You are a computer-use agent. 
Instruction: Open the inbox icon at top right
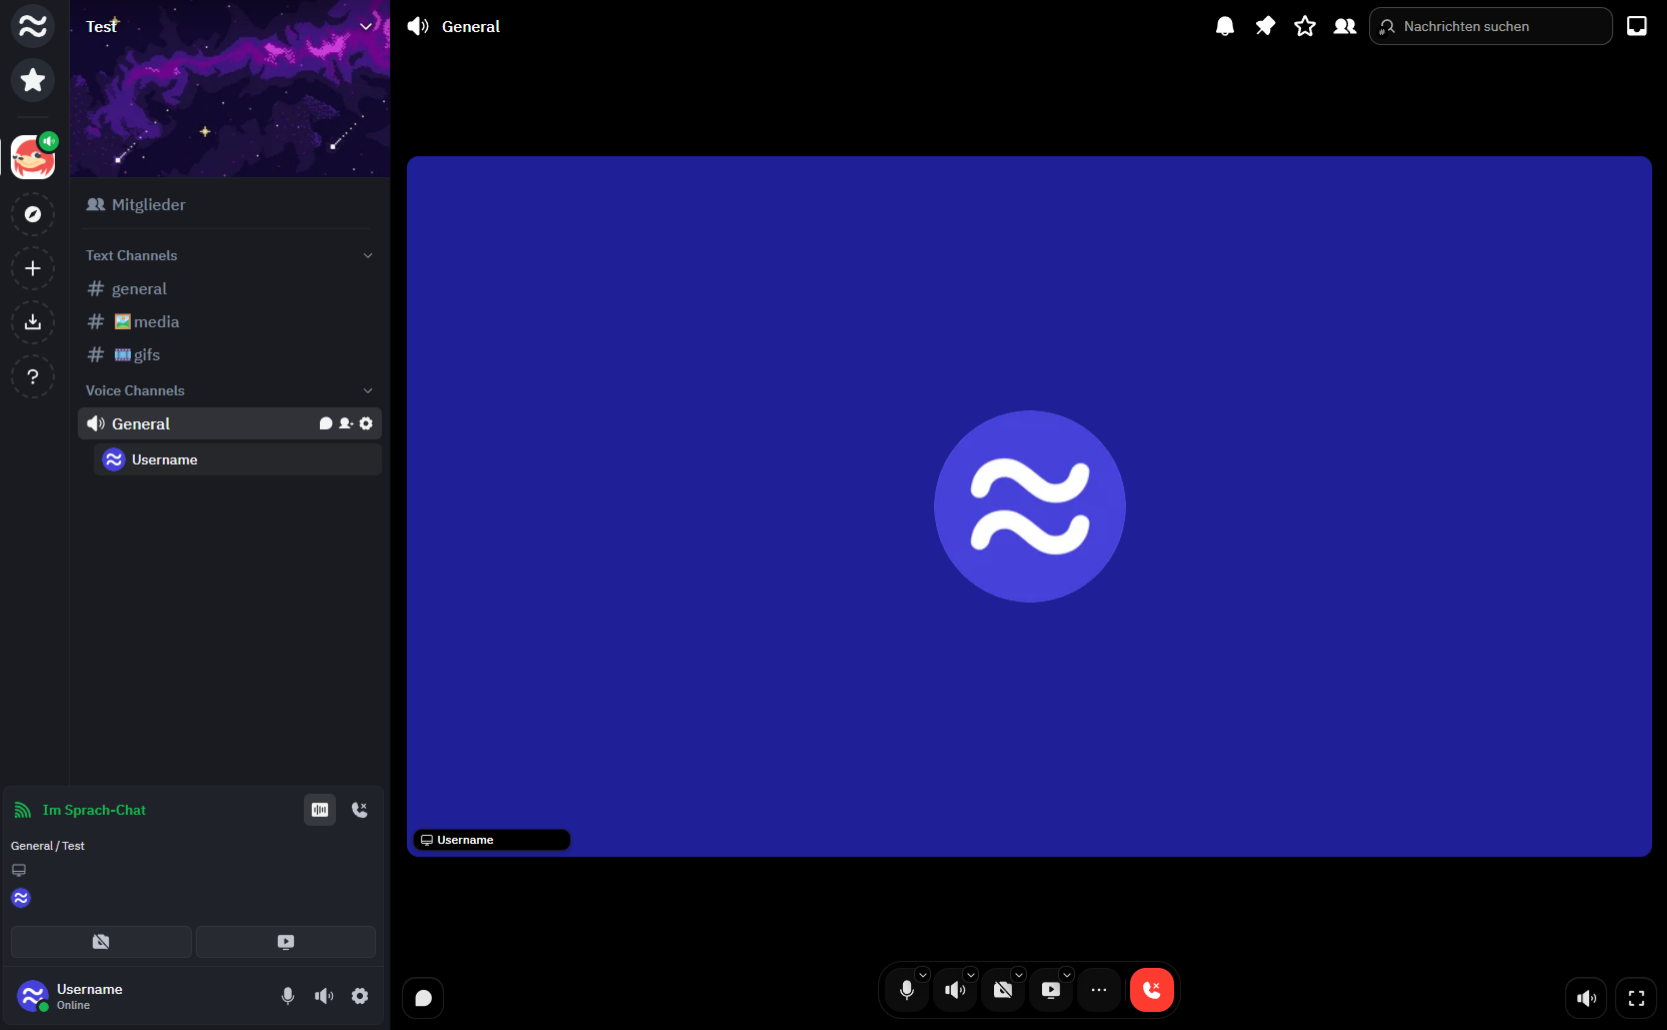point(1637,26)
